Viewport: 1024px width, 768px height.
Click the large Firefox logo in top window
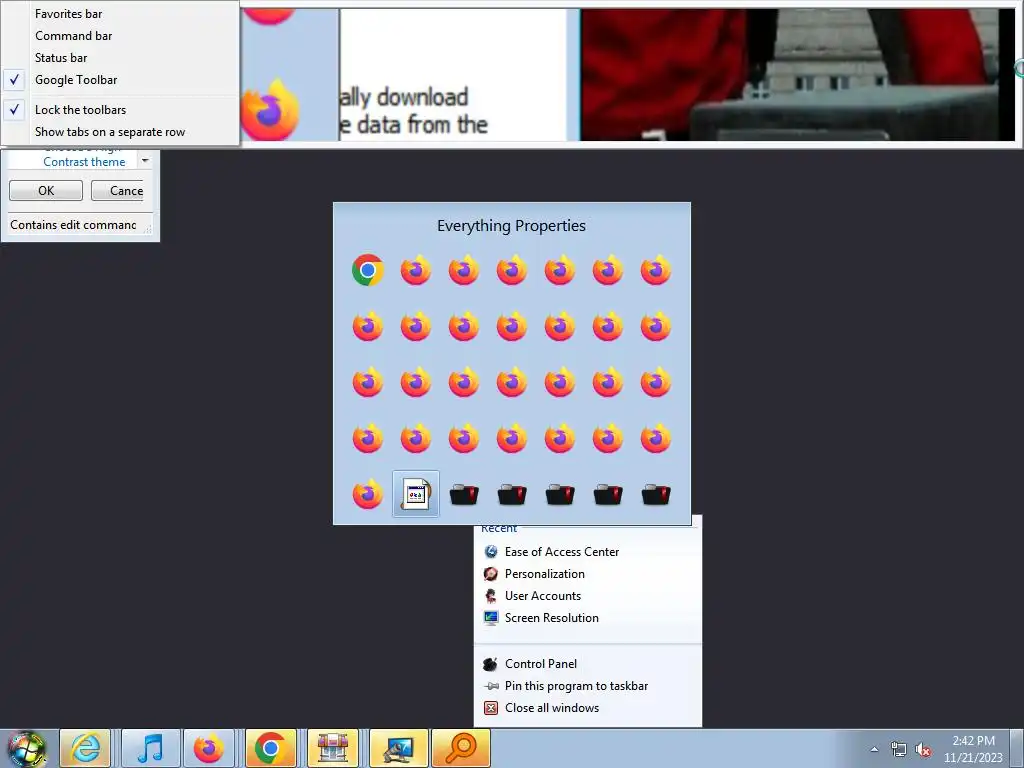coord(271,110)
